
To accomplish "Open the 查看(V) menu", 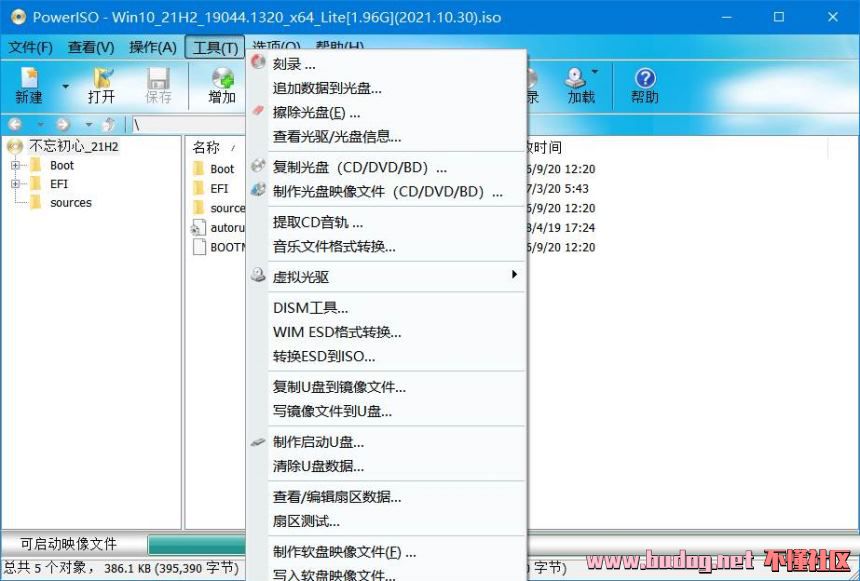I will tap(91, 48).
